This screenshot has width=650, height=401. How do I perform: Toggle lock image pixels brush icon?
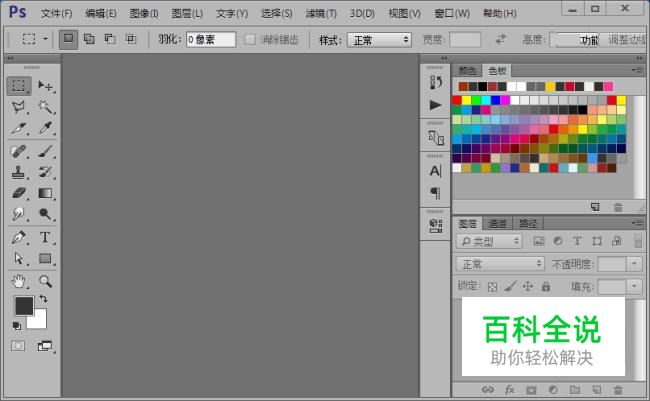point(510,286)
